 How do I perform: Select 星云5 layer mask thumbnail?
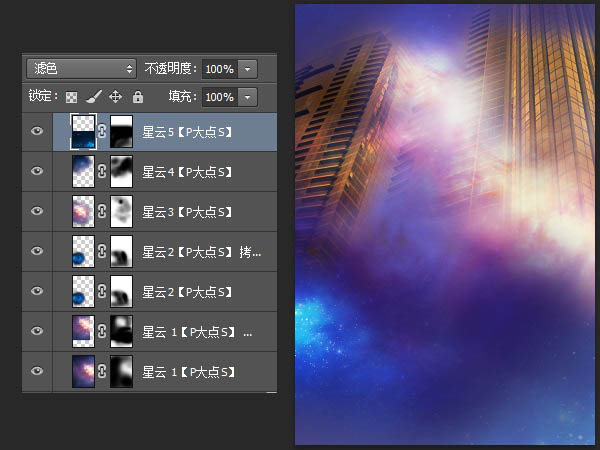(x=121, y=132)
